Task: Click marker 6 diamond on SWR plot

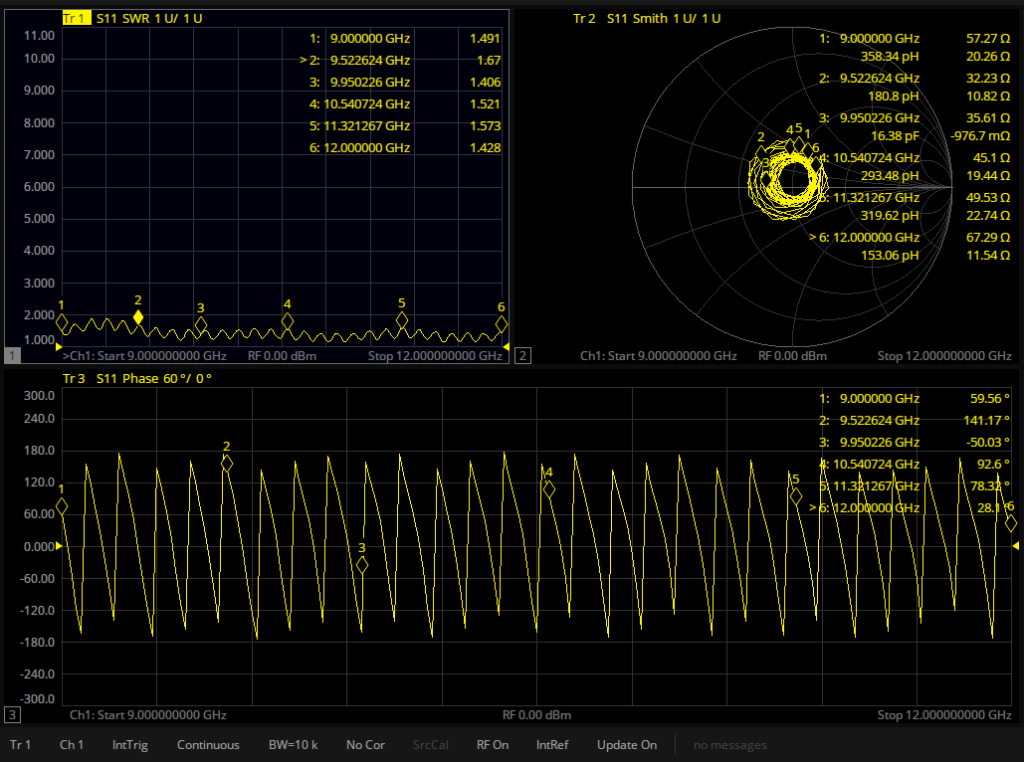Action: [x=501, y=324]
